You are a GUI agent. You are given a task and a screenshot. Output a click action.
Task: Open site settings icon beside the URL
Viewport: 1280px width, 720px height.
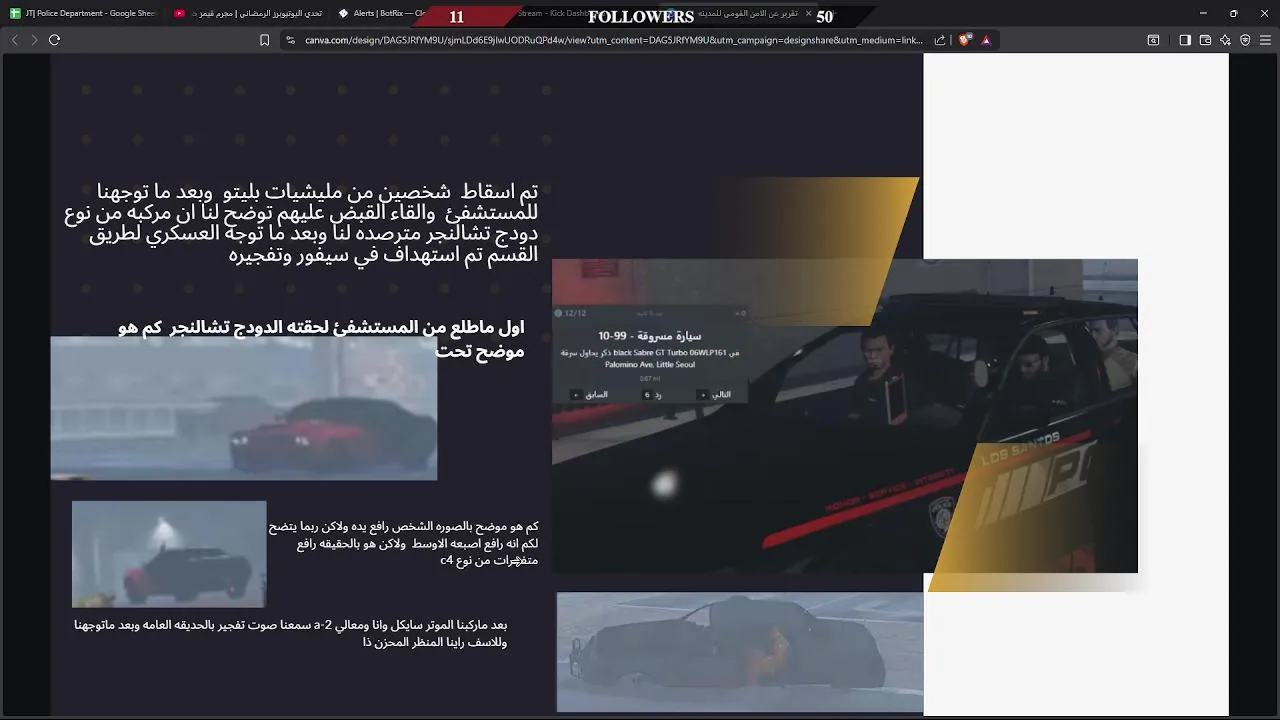tap(290, 40)
